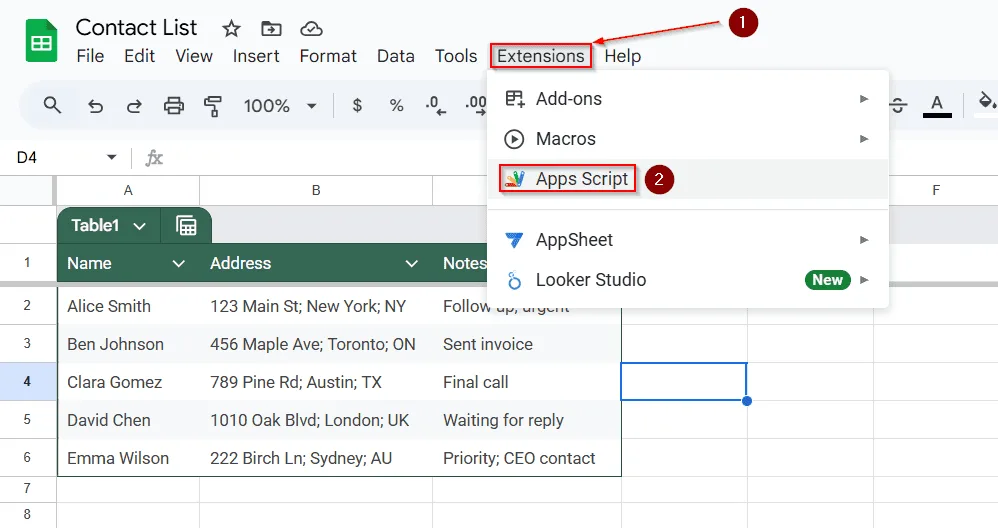This screenshot has width=998, height=528.
Task: Check cloud save status icon
Action: [311, 29]
